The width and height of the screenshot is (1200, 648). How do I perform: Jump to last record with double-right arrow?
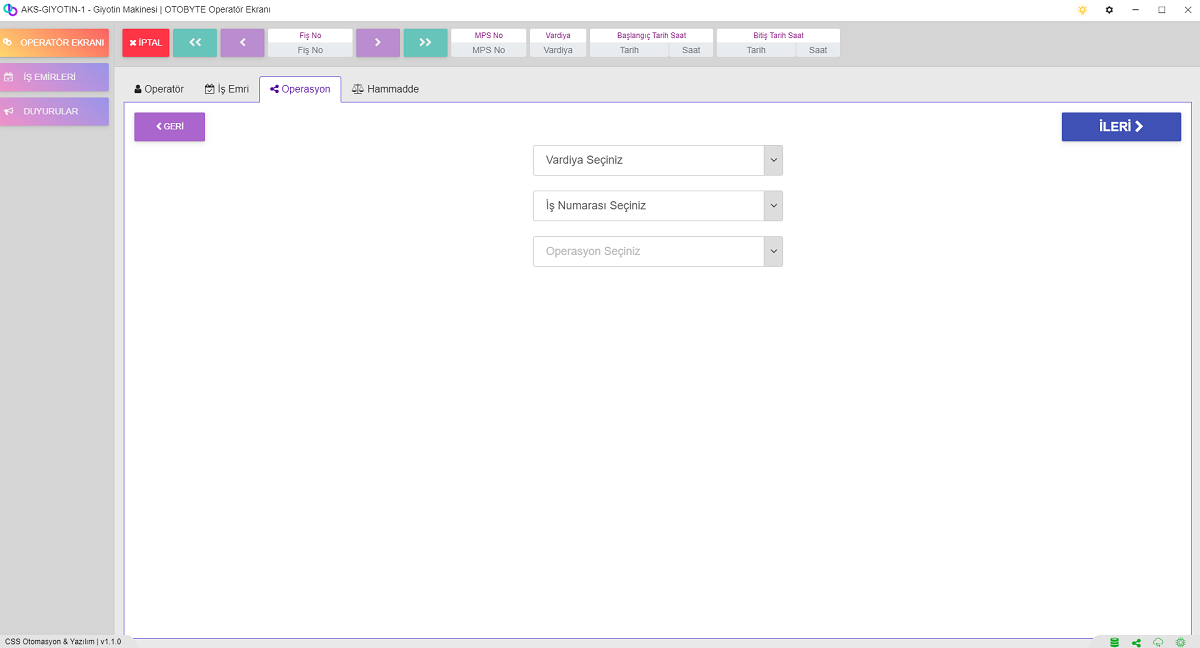(425, 42)
